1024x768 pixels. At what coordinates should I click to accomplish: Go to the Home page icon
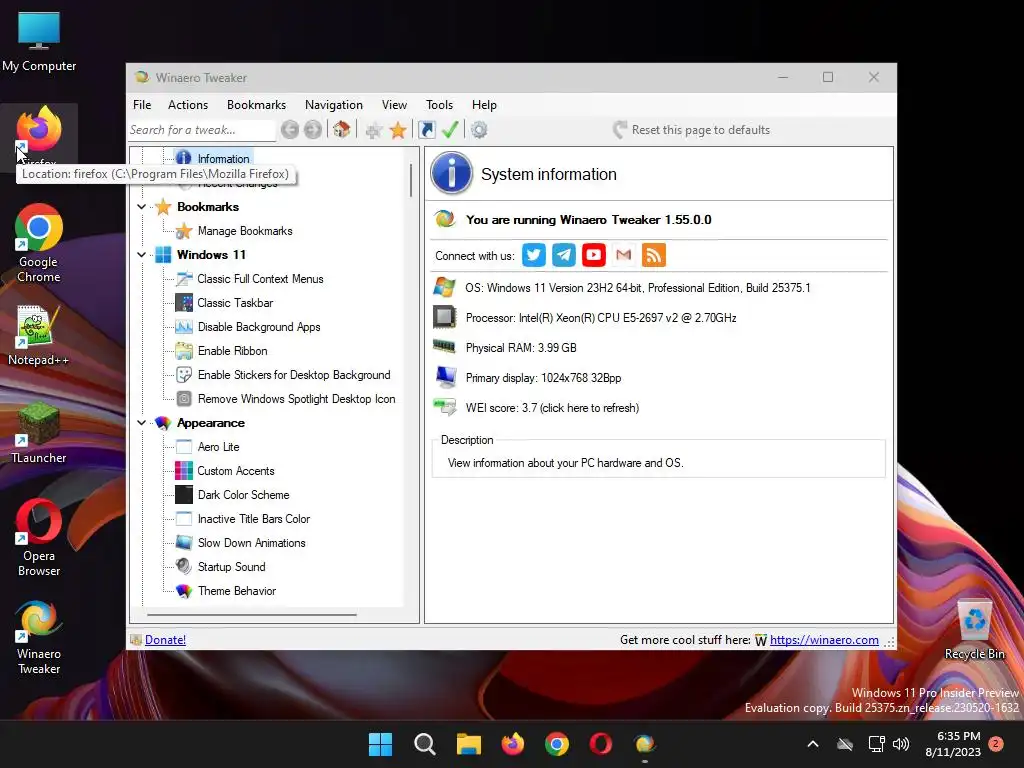341,129
